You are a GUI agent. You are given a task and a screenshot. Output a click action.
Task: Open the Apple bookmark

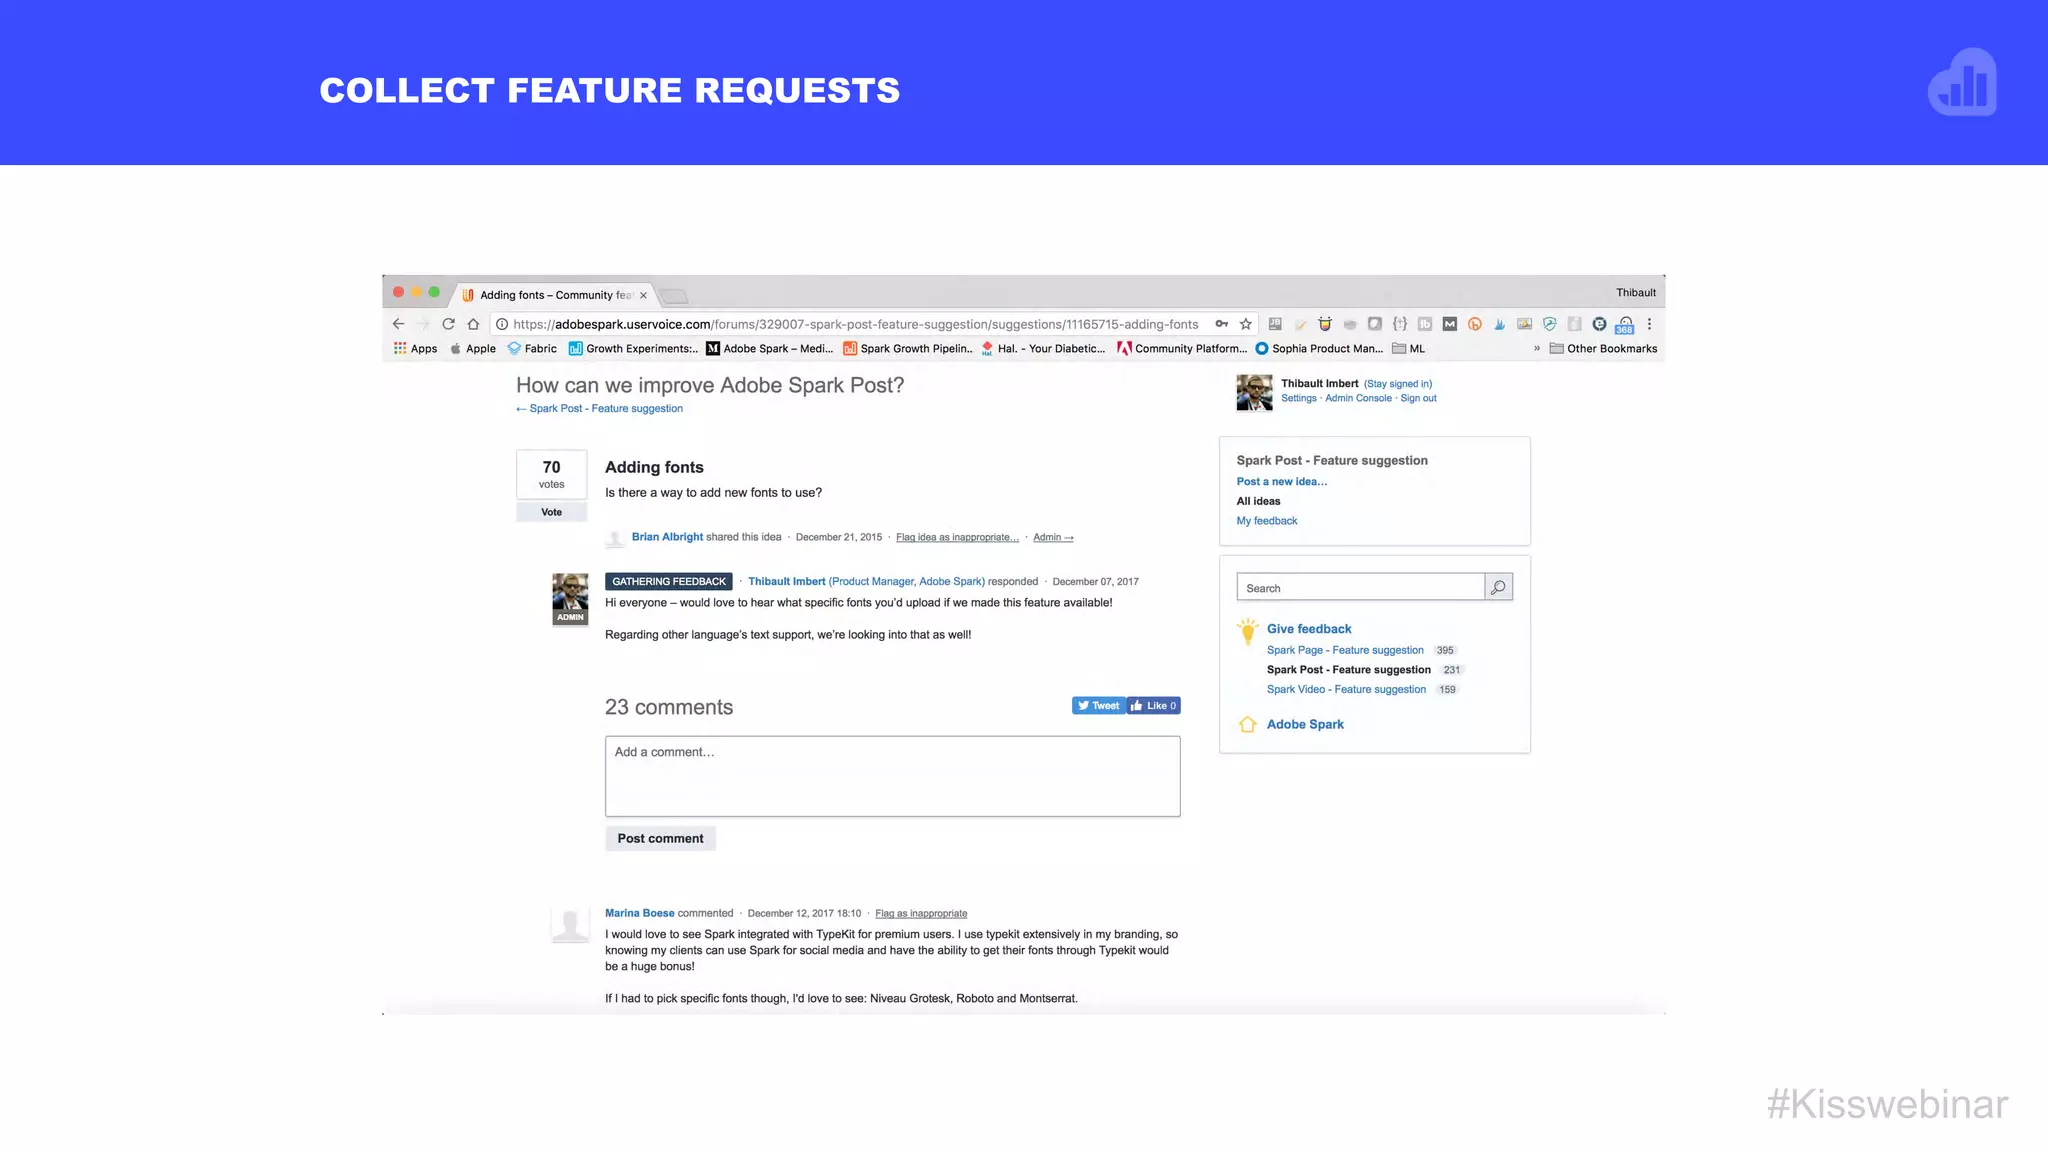coord(473,349)
